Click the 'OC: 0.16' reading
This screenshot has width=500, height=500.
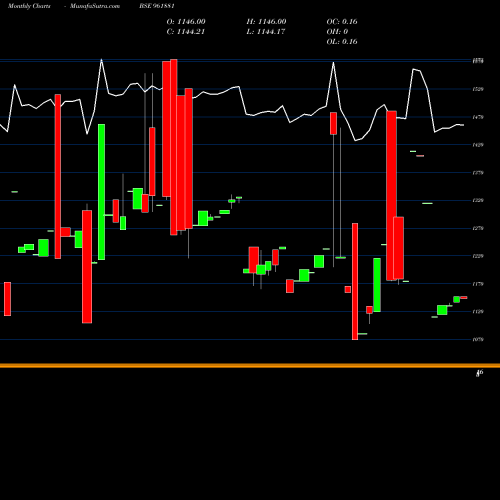(x=342, y=22)
